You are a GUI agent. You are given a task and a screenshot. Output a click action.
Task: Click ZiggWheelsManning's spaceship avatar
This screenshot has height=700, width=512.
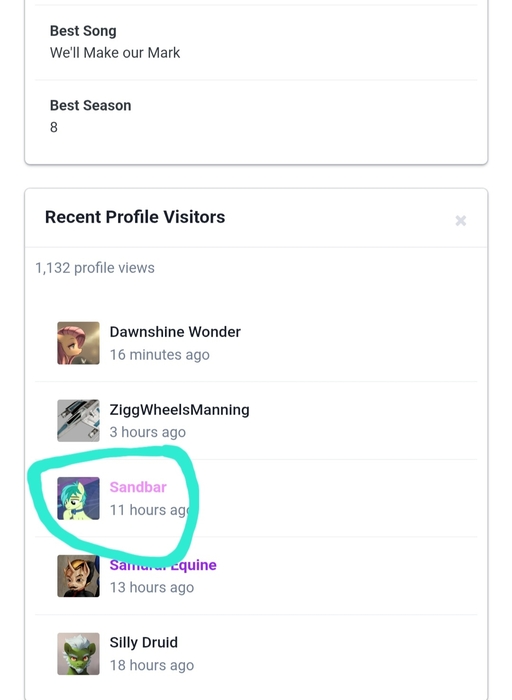coord(78,421)
